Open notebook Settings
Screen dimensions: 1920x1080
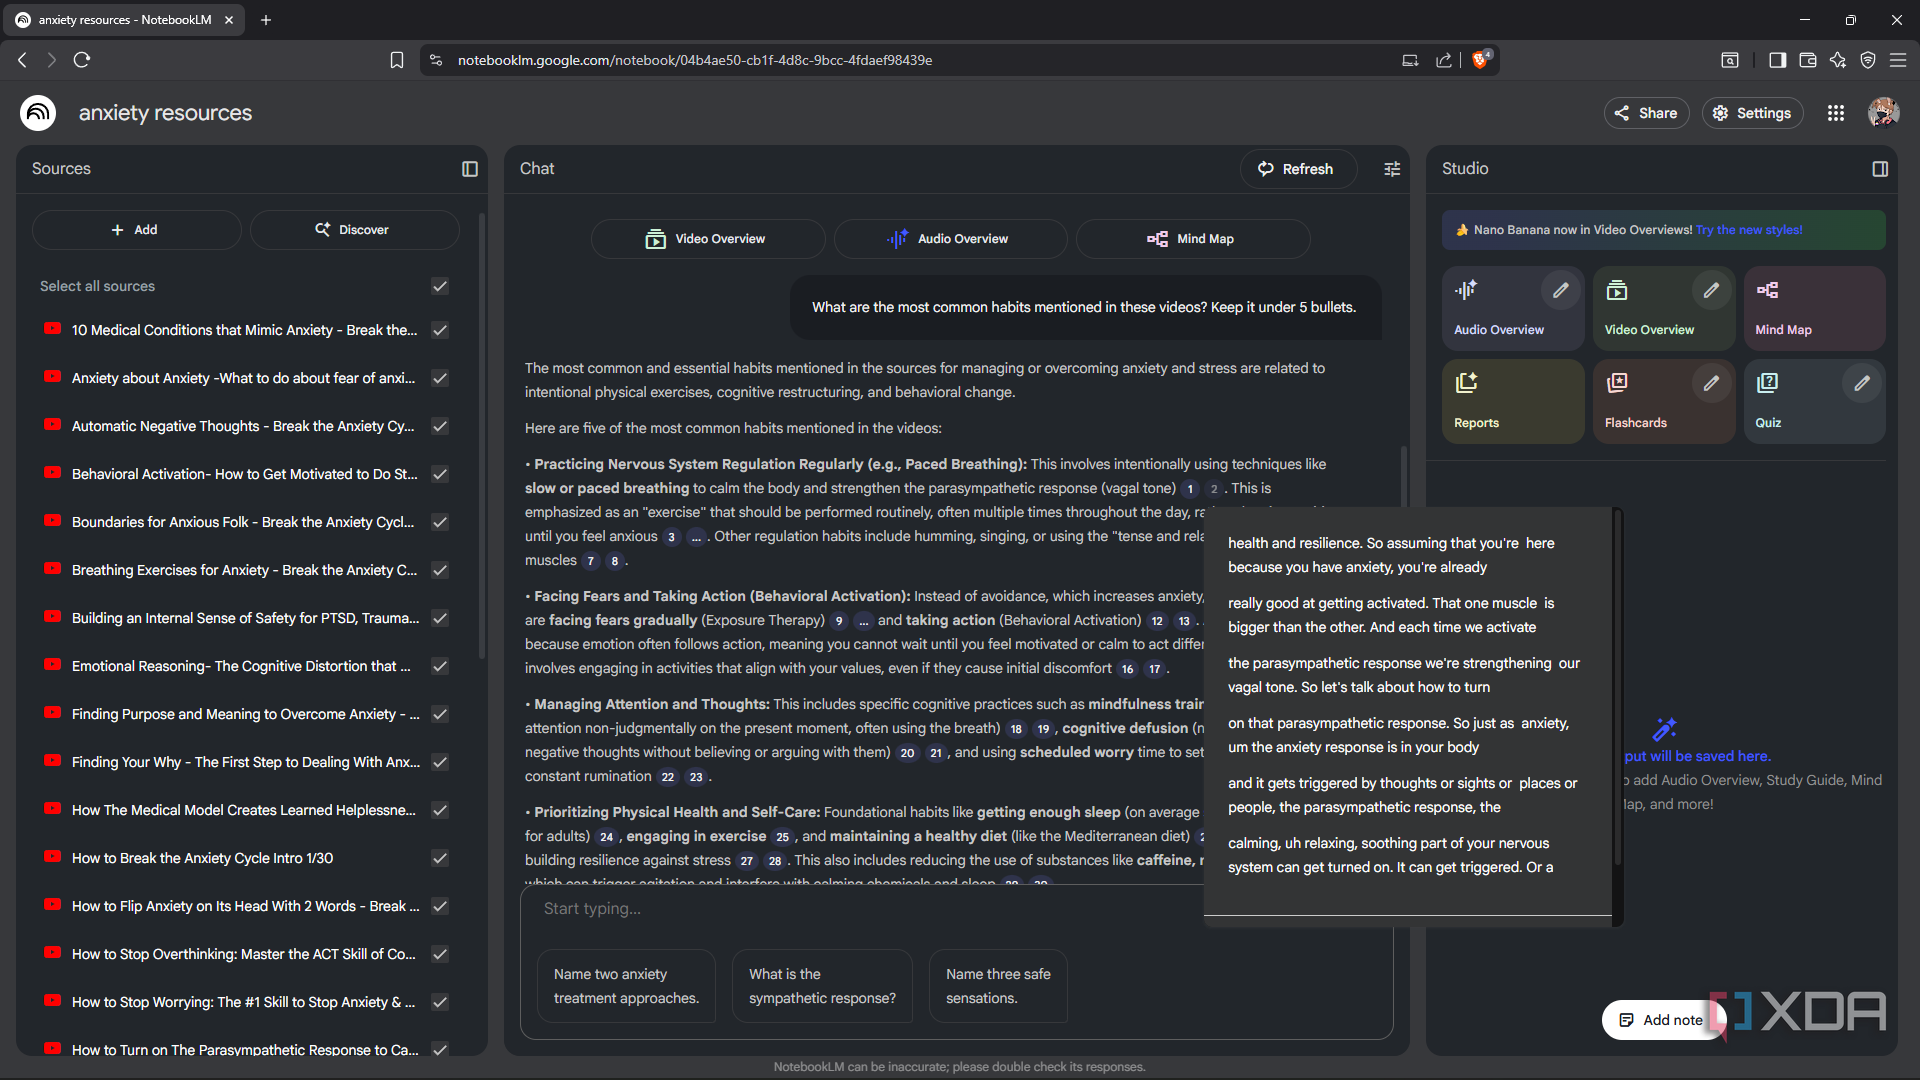[x=1753, y=113]
